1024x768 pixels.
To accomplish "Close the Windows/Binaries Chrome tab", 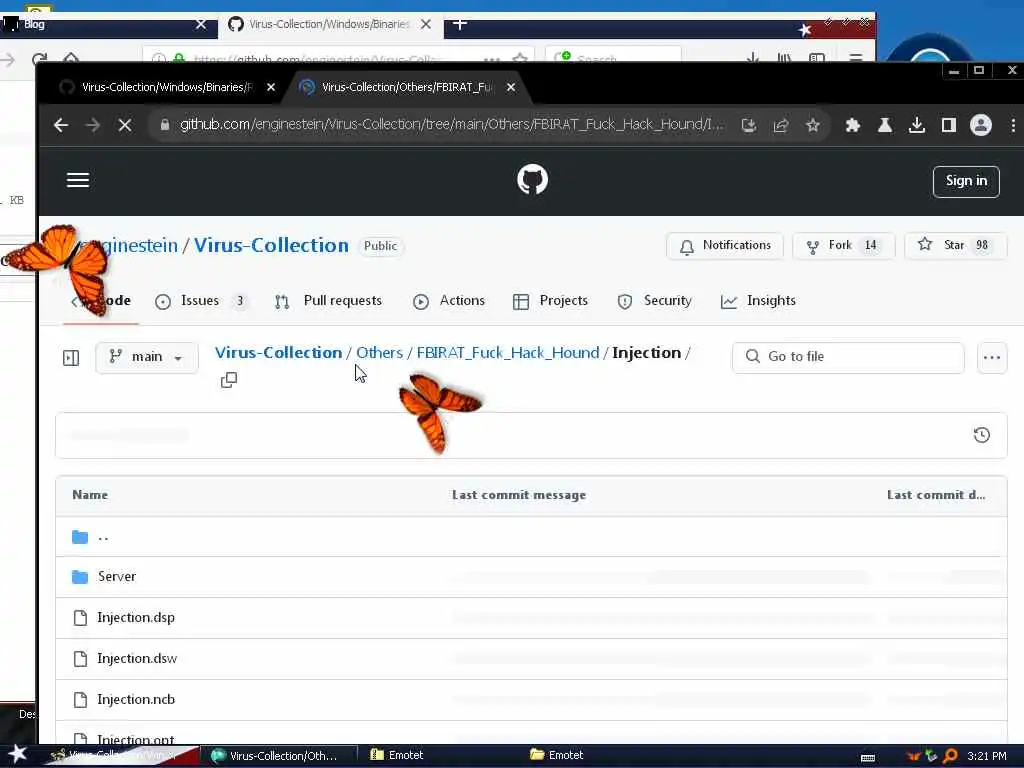I will click(271, 87).
